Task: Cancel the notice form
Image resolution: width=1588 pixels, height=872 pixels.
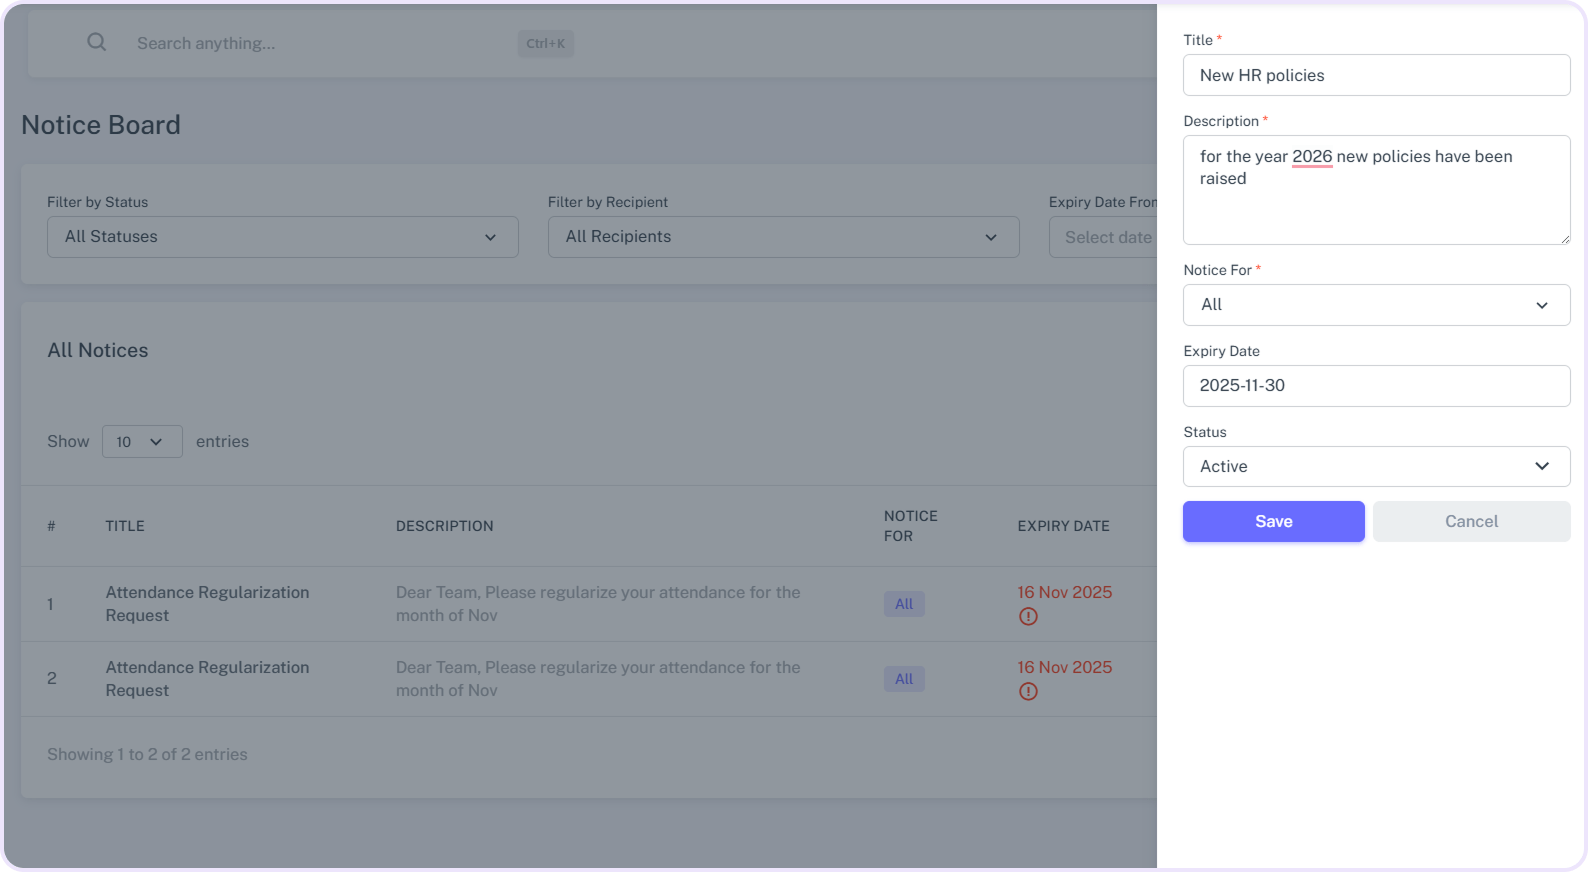Action: [1471, 522]
